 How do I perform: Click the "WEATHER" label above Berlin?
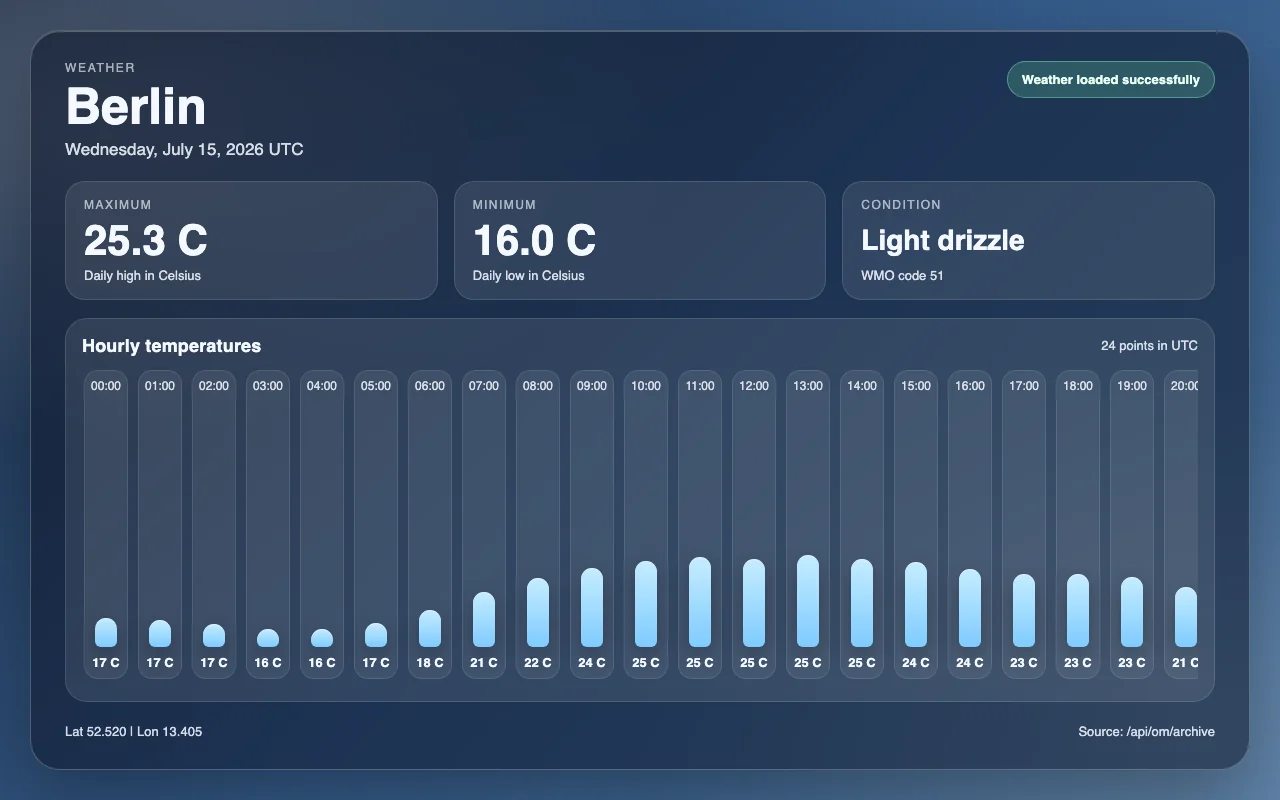click(100, 68)
